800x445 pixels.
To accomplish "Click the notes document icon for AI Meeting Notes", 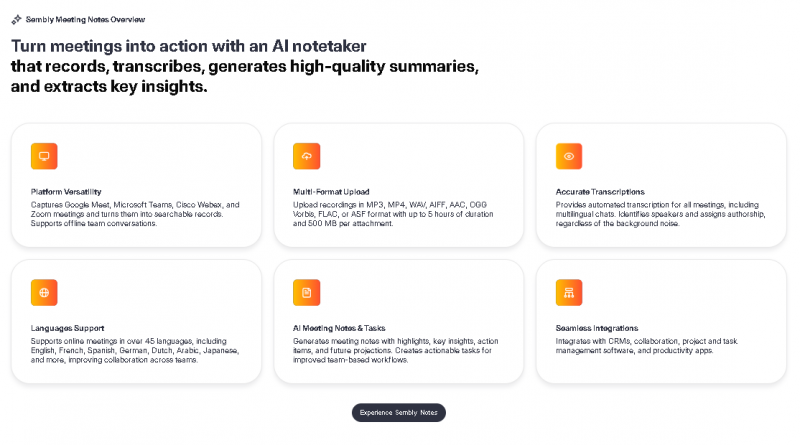I will click(306, 292).
